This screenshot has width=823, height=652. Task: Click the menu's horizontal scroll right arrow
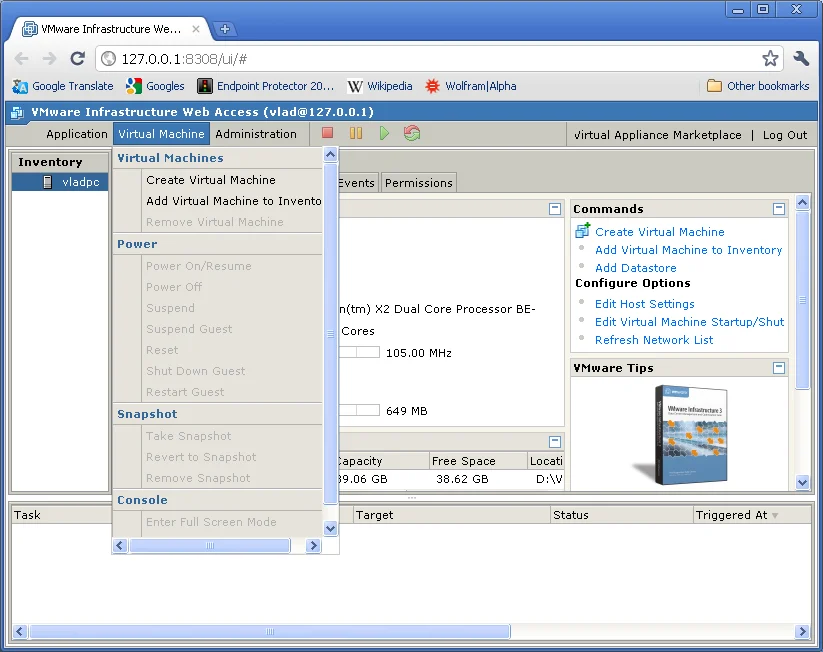tap(313, 545)
